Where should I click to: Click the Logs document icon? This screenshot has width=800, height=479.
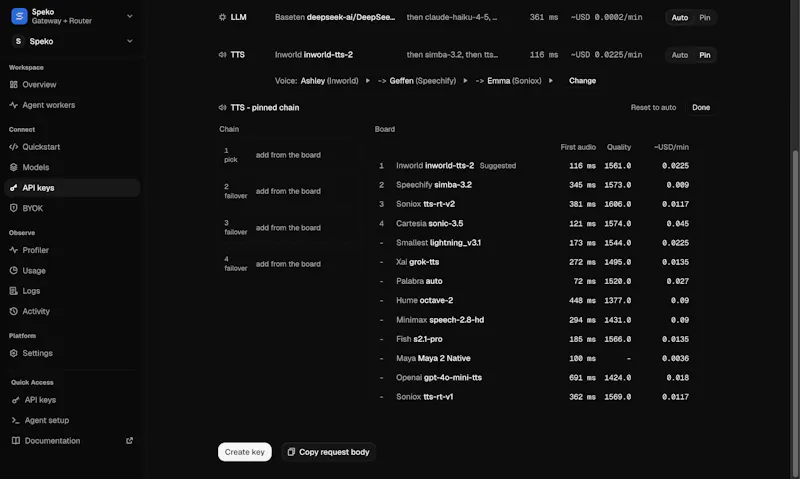pos(14,291)
